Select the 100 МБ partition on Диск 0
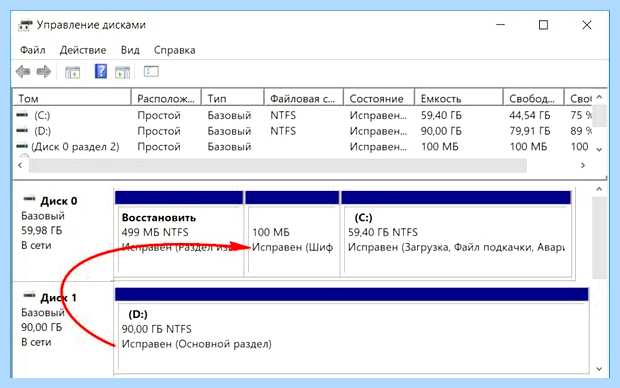 292,233
